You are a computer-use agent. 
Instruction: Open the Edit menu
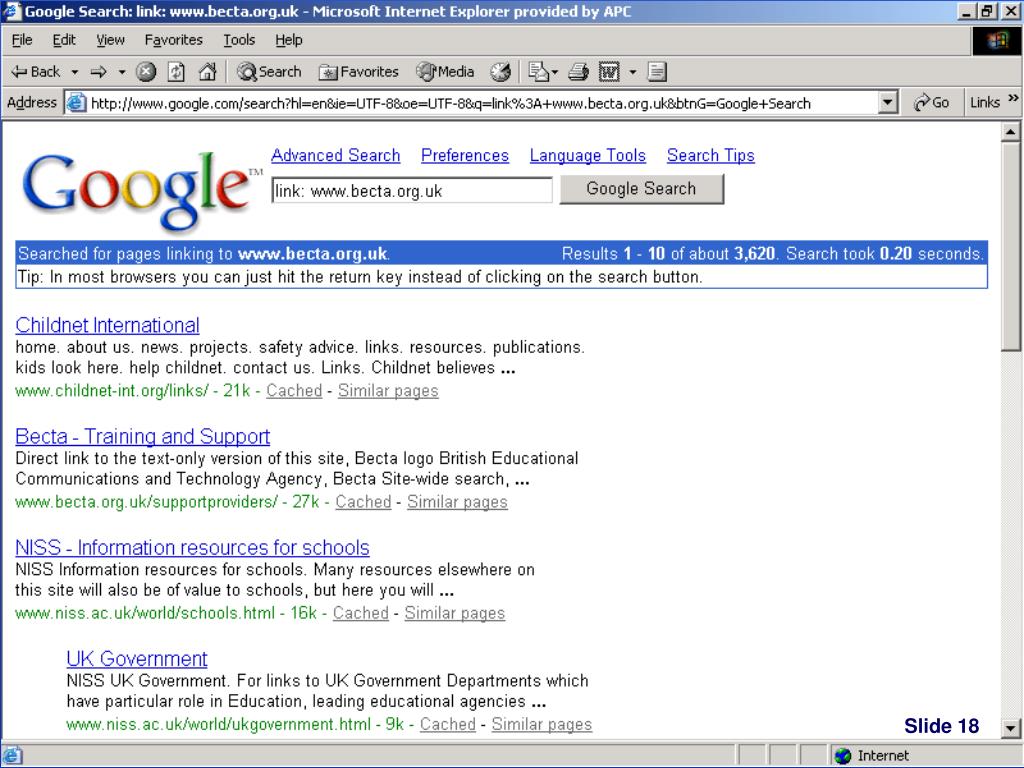63,40
